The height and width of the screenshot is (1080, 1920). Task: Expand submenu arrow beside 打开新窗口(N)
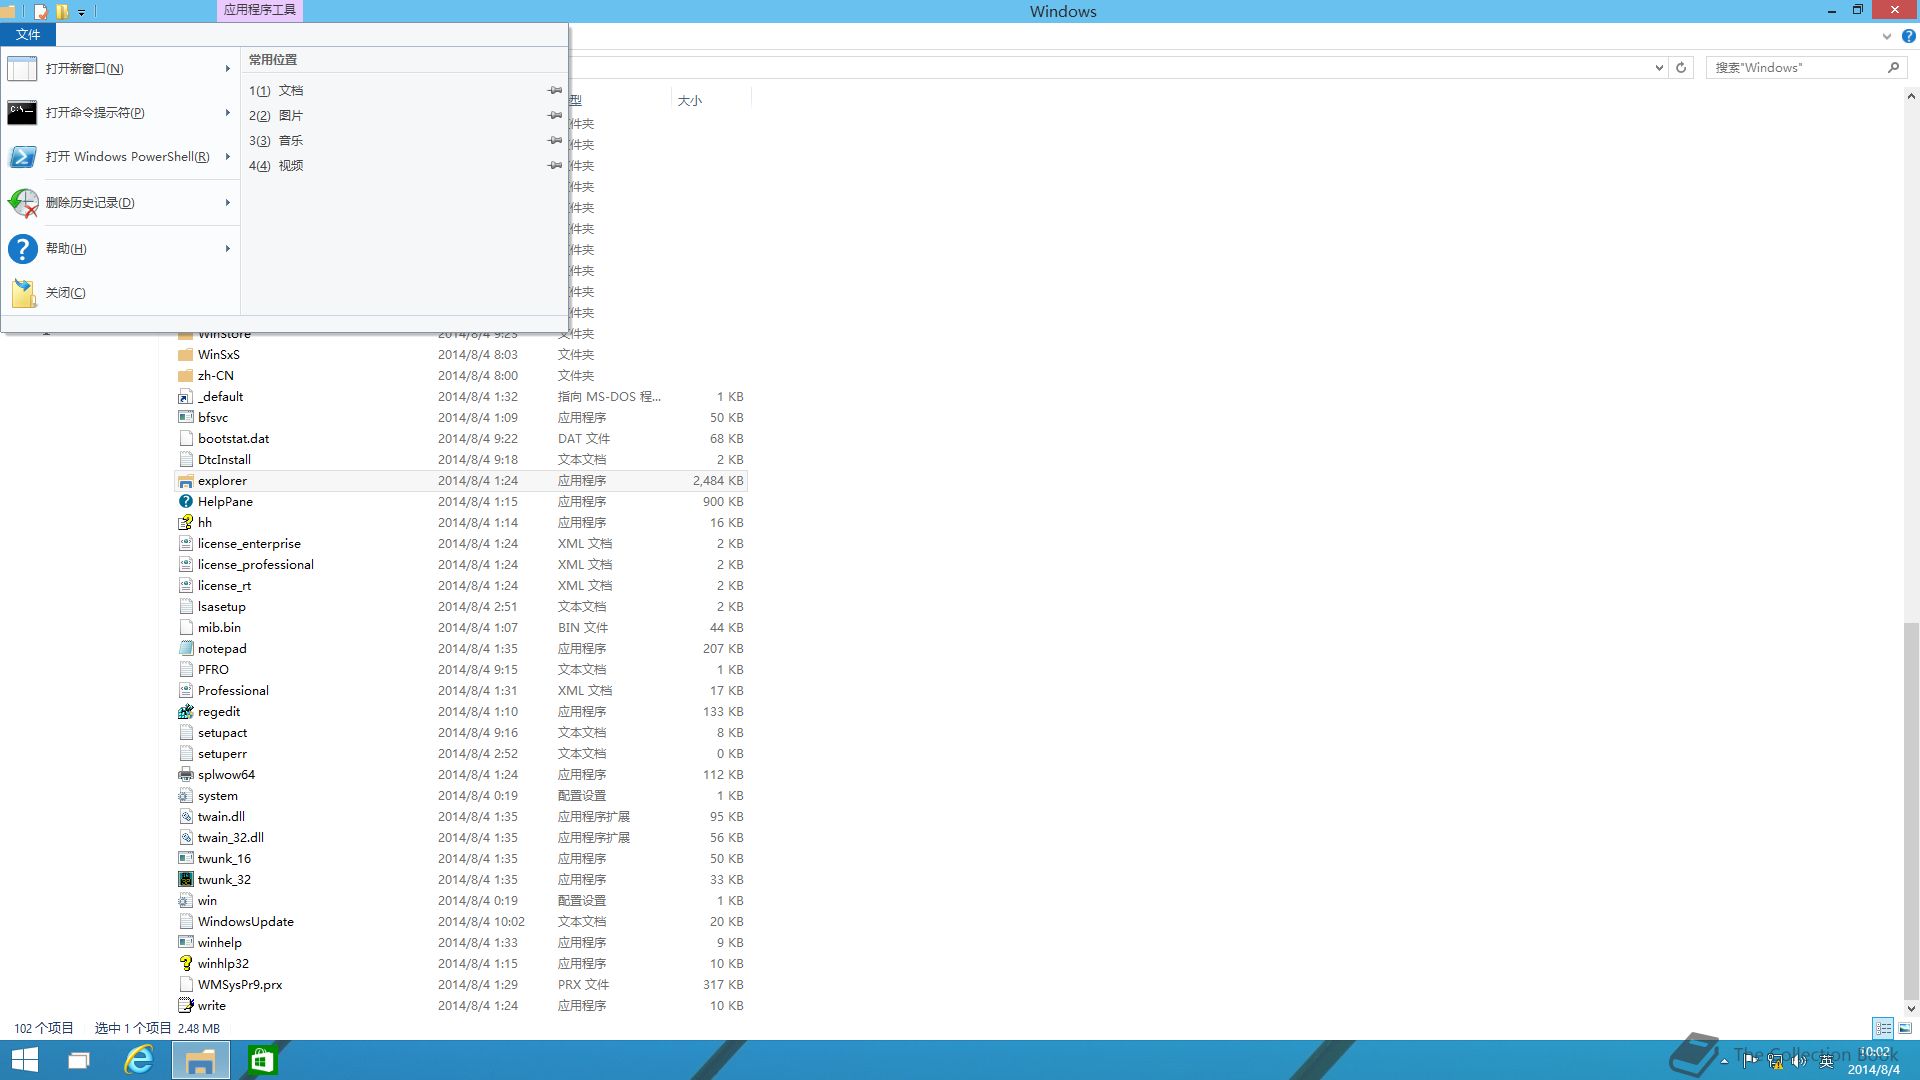pyautogui.click(x=228, y=69)
